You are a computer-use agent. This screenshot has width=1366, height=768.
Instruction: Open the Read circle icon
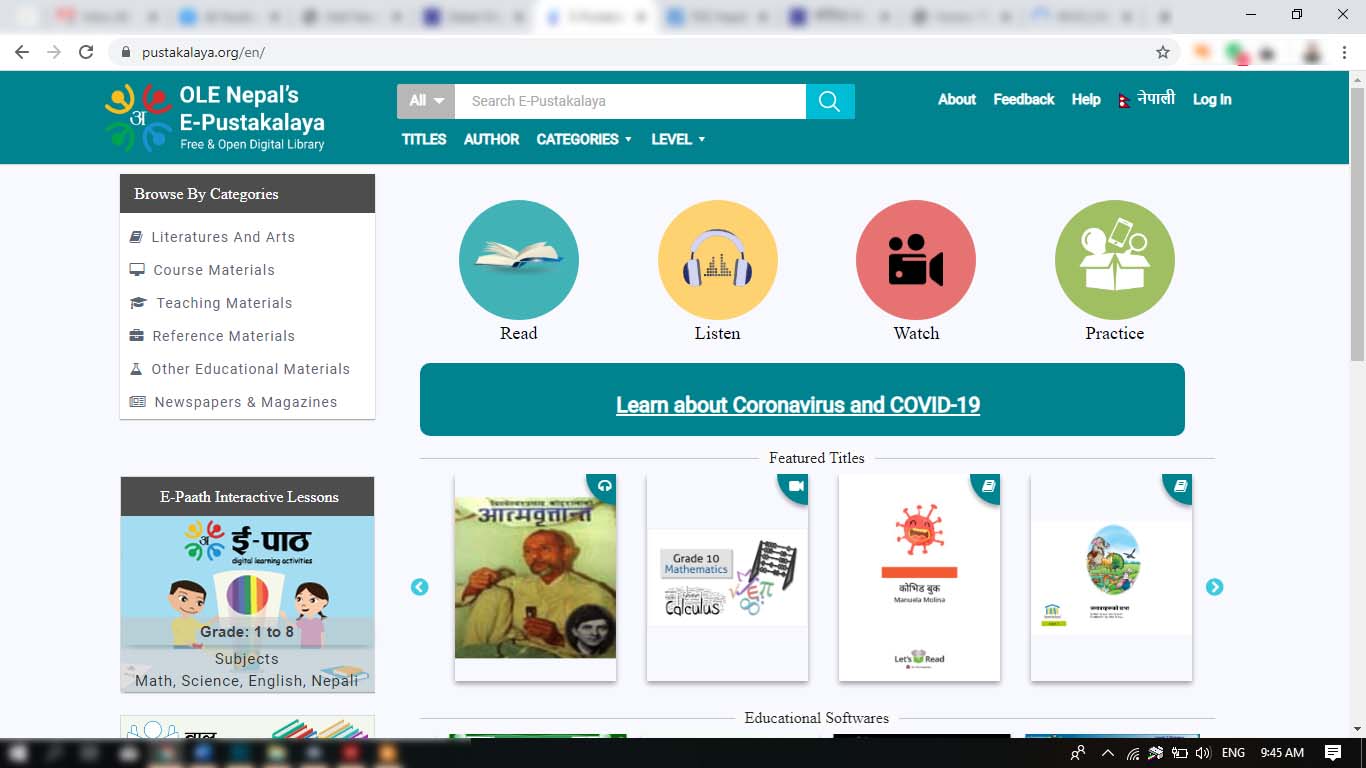[x=518, y=260]
